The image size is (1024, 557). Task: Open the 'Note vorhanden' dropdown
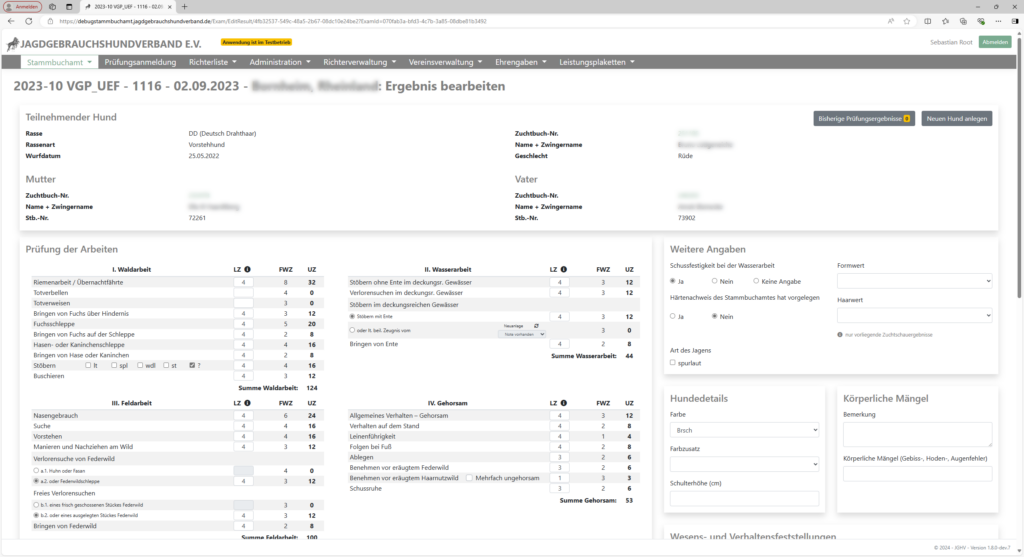tap(522, 334)
